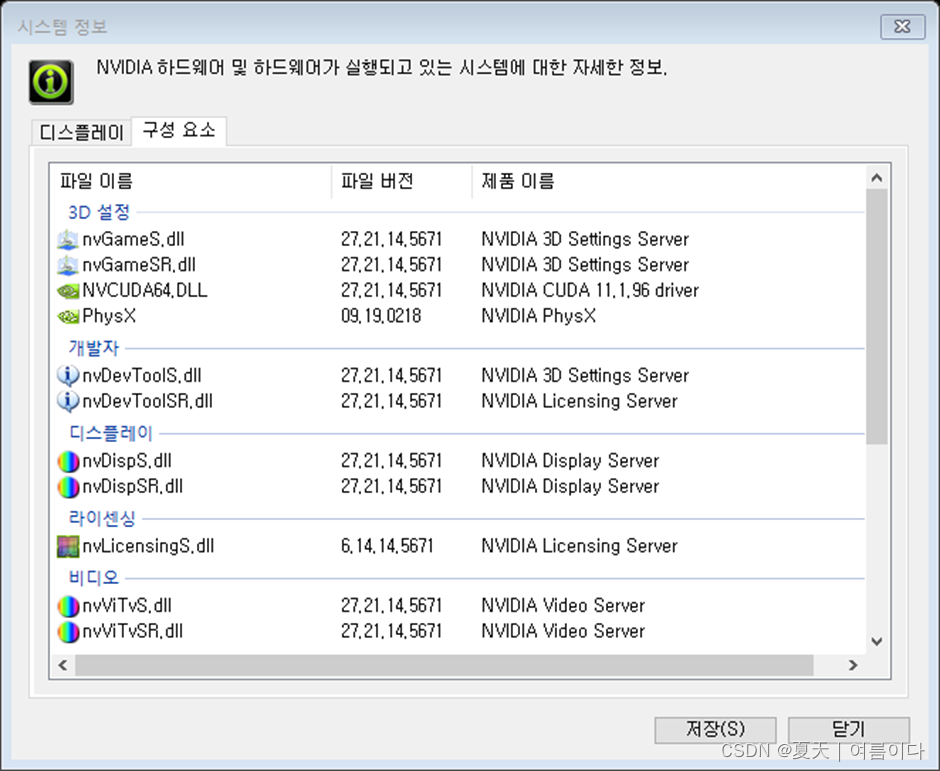The width and height of the screenshot is (940, 771).
Task: Click the nvDevToolSR.dll info icon
Action: point(68,401)
